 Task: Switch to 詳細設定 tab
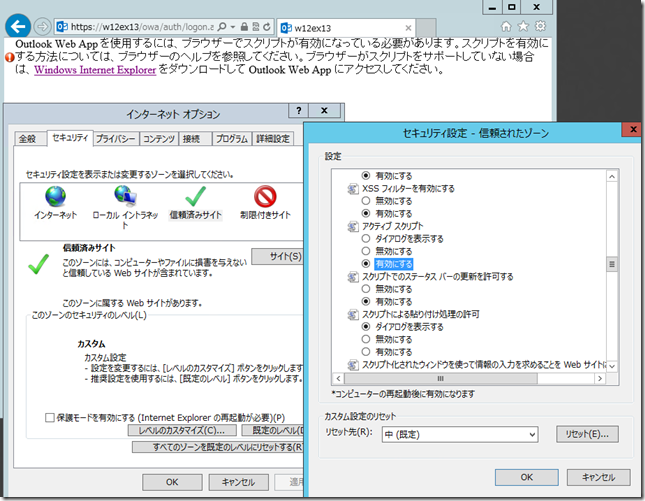[273, 139]
